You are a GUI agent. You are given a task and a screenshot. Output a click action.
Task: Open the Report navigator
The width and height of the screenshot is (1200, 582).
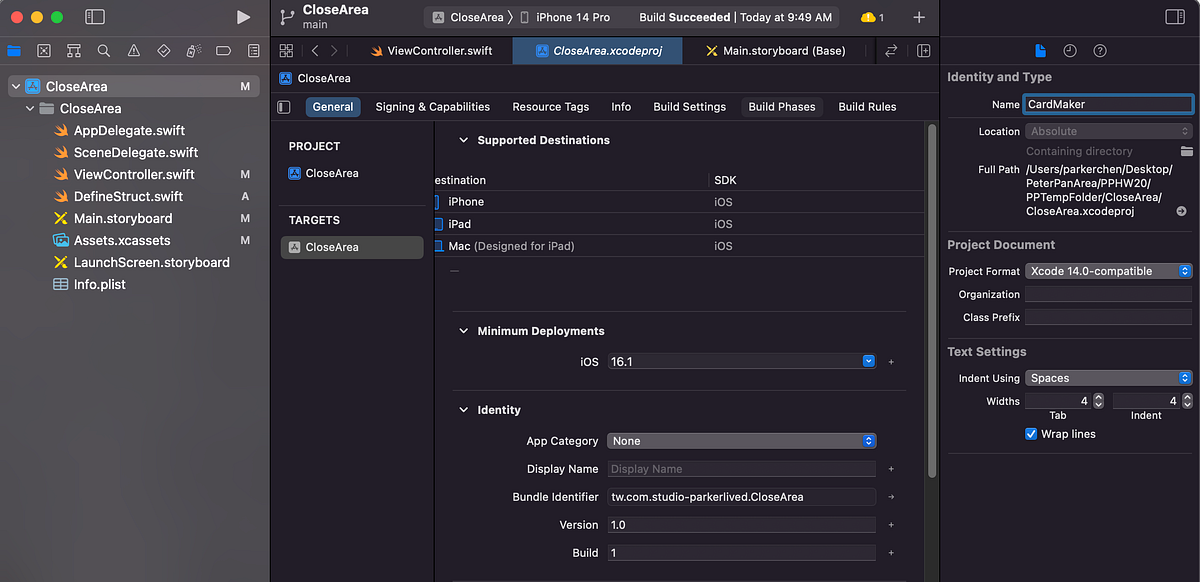pos(253,50)
